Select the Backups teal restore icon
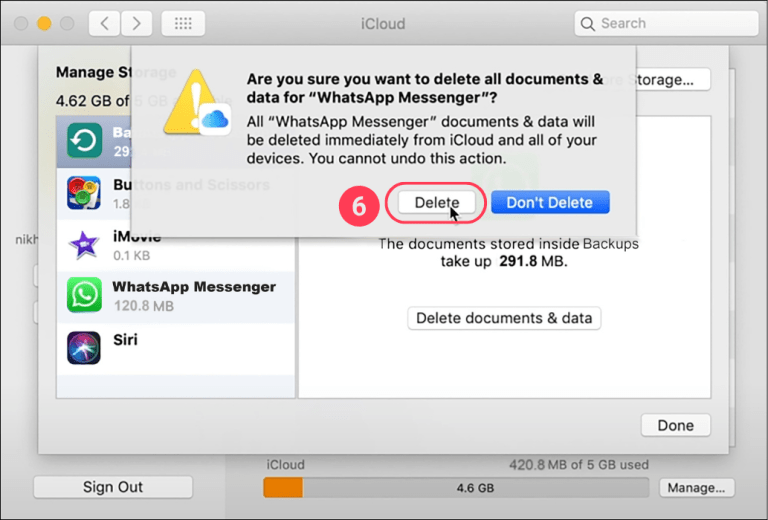 [x=84, y=141]
